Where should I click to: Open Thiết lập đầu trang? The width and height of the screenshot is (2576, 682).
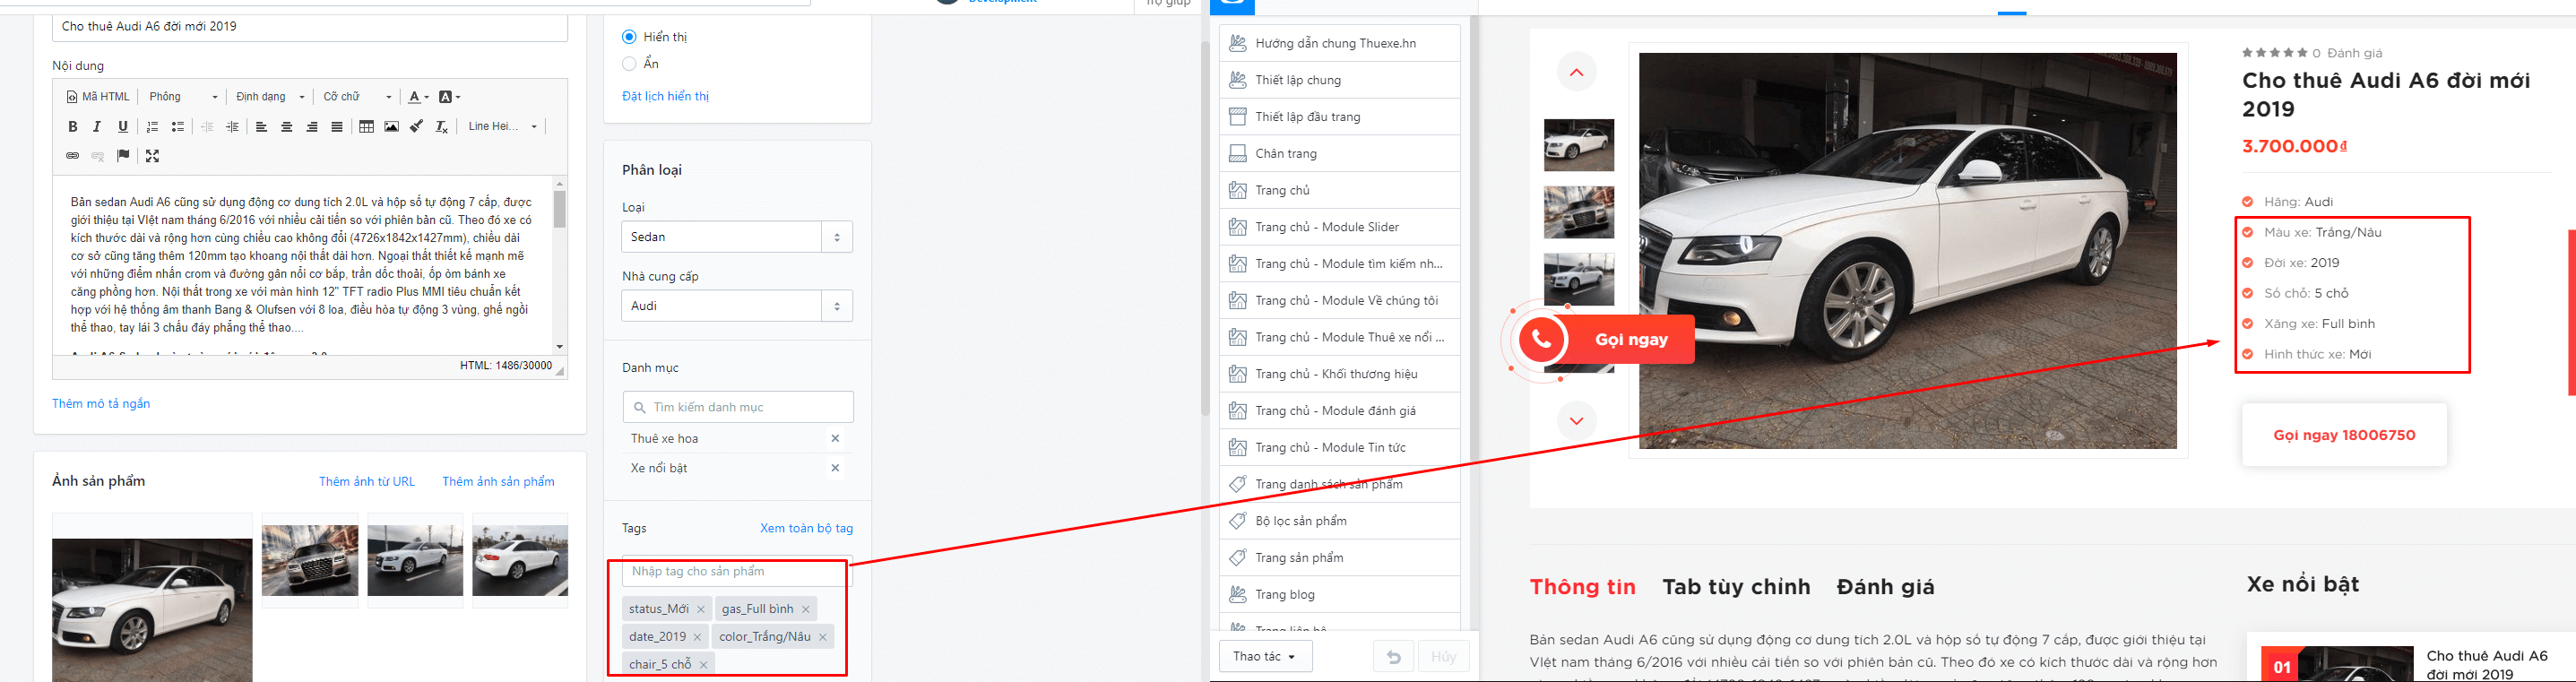tap(1339, 117)
